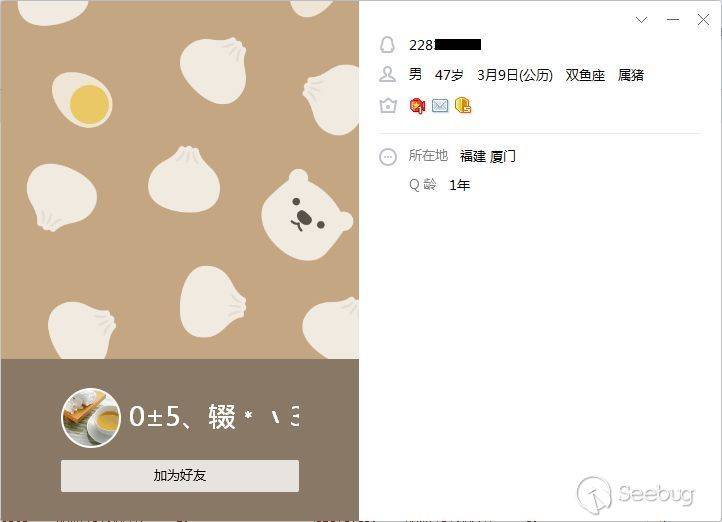The width and height of the screenshot is (722, 522).
Task: Open the red video badge icon
Action: click(x=417, y=106)
